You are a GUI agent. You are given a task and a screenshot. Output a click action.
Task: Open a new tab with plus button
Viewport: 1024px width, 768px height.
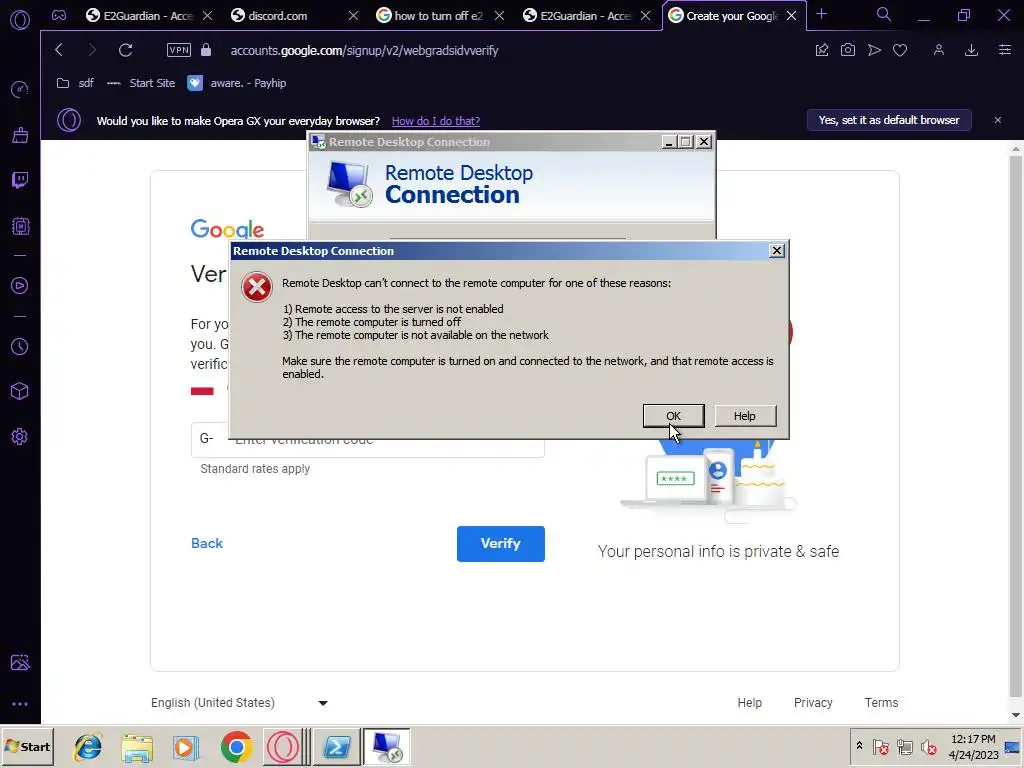822,14
